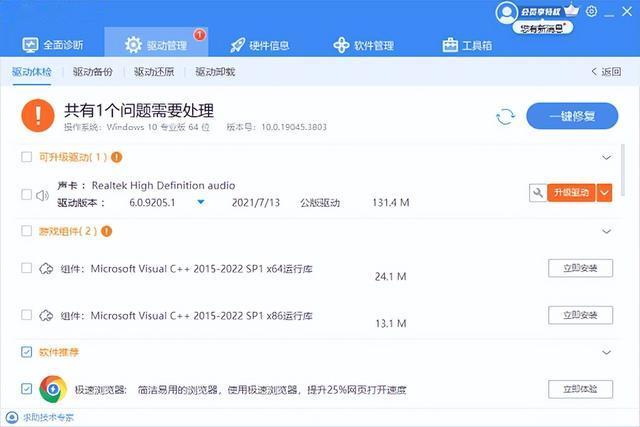
Task: Tick the Visual C++ x86运行库 checkbox
Action: click(27, 315)
